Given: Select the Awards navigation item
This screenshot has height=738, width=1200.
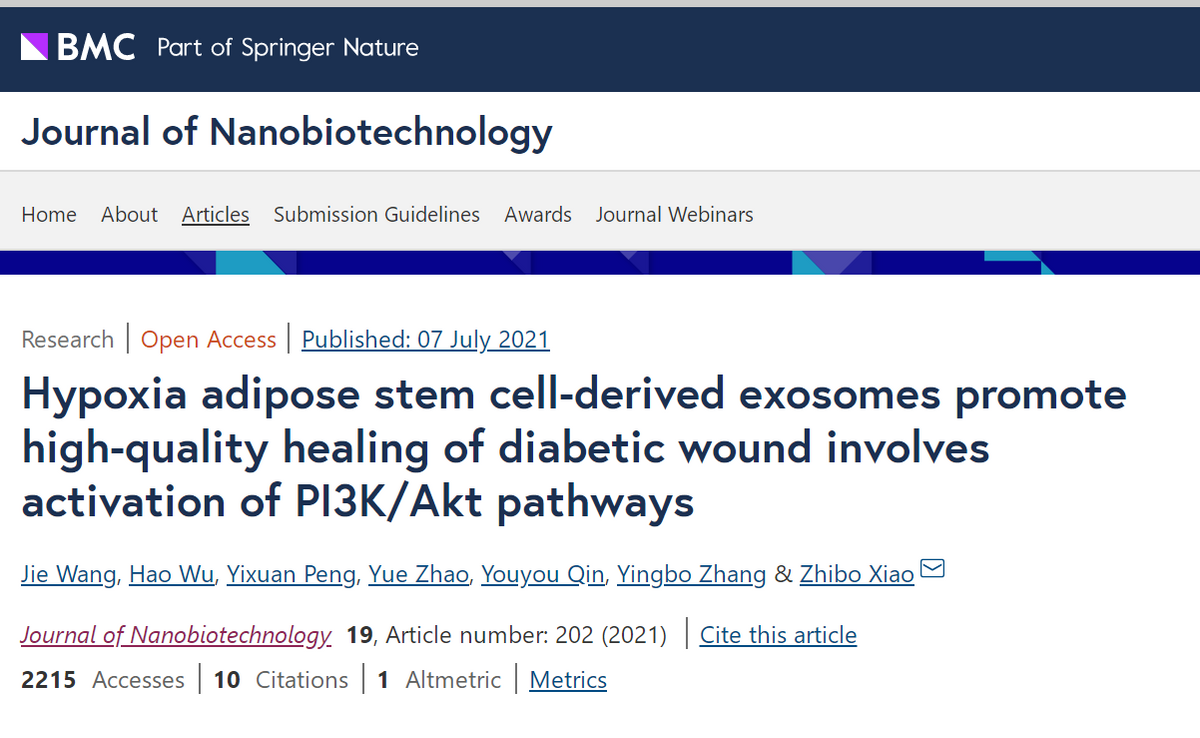Looking at the screenshot, I should 538,215.
